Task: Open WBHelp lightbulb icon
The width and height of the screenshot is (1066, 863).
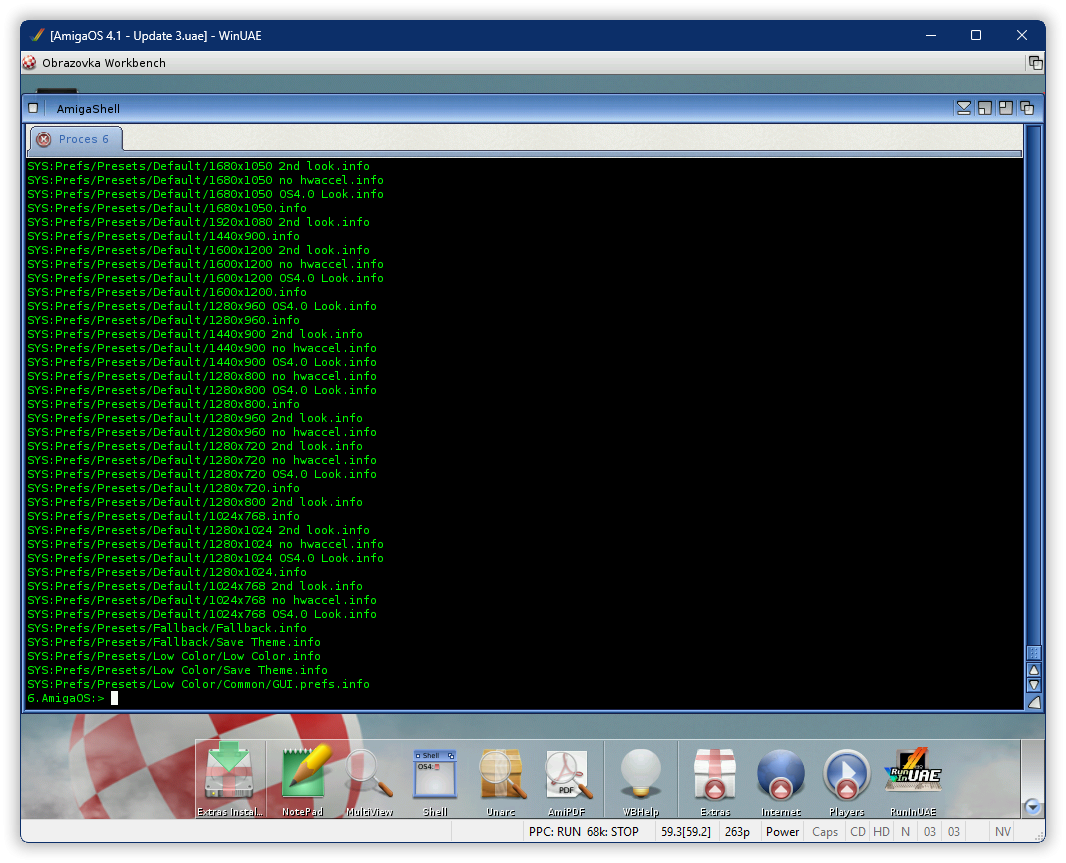Action: (641, 777)
